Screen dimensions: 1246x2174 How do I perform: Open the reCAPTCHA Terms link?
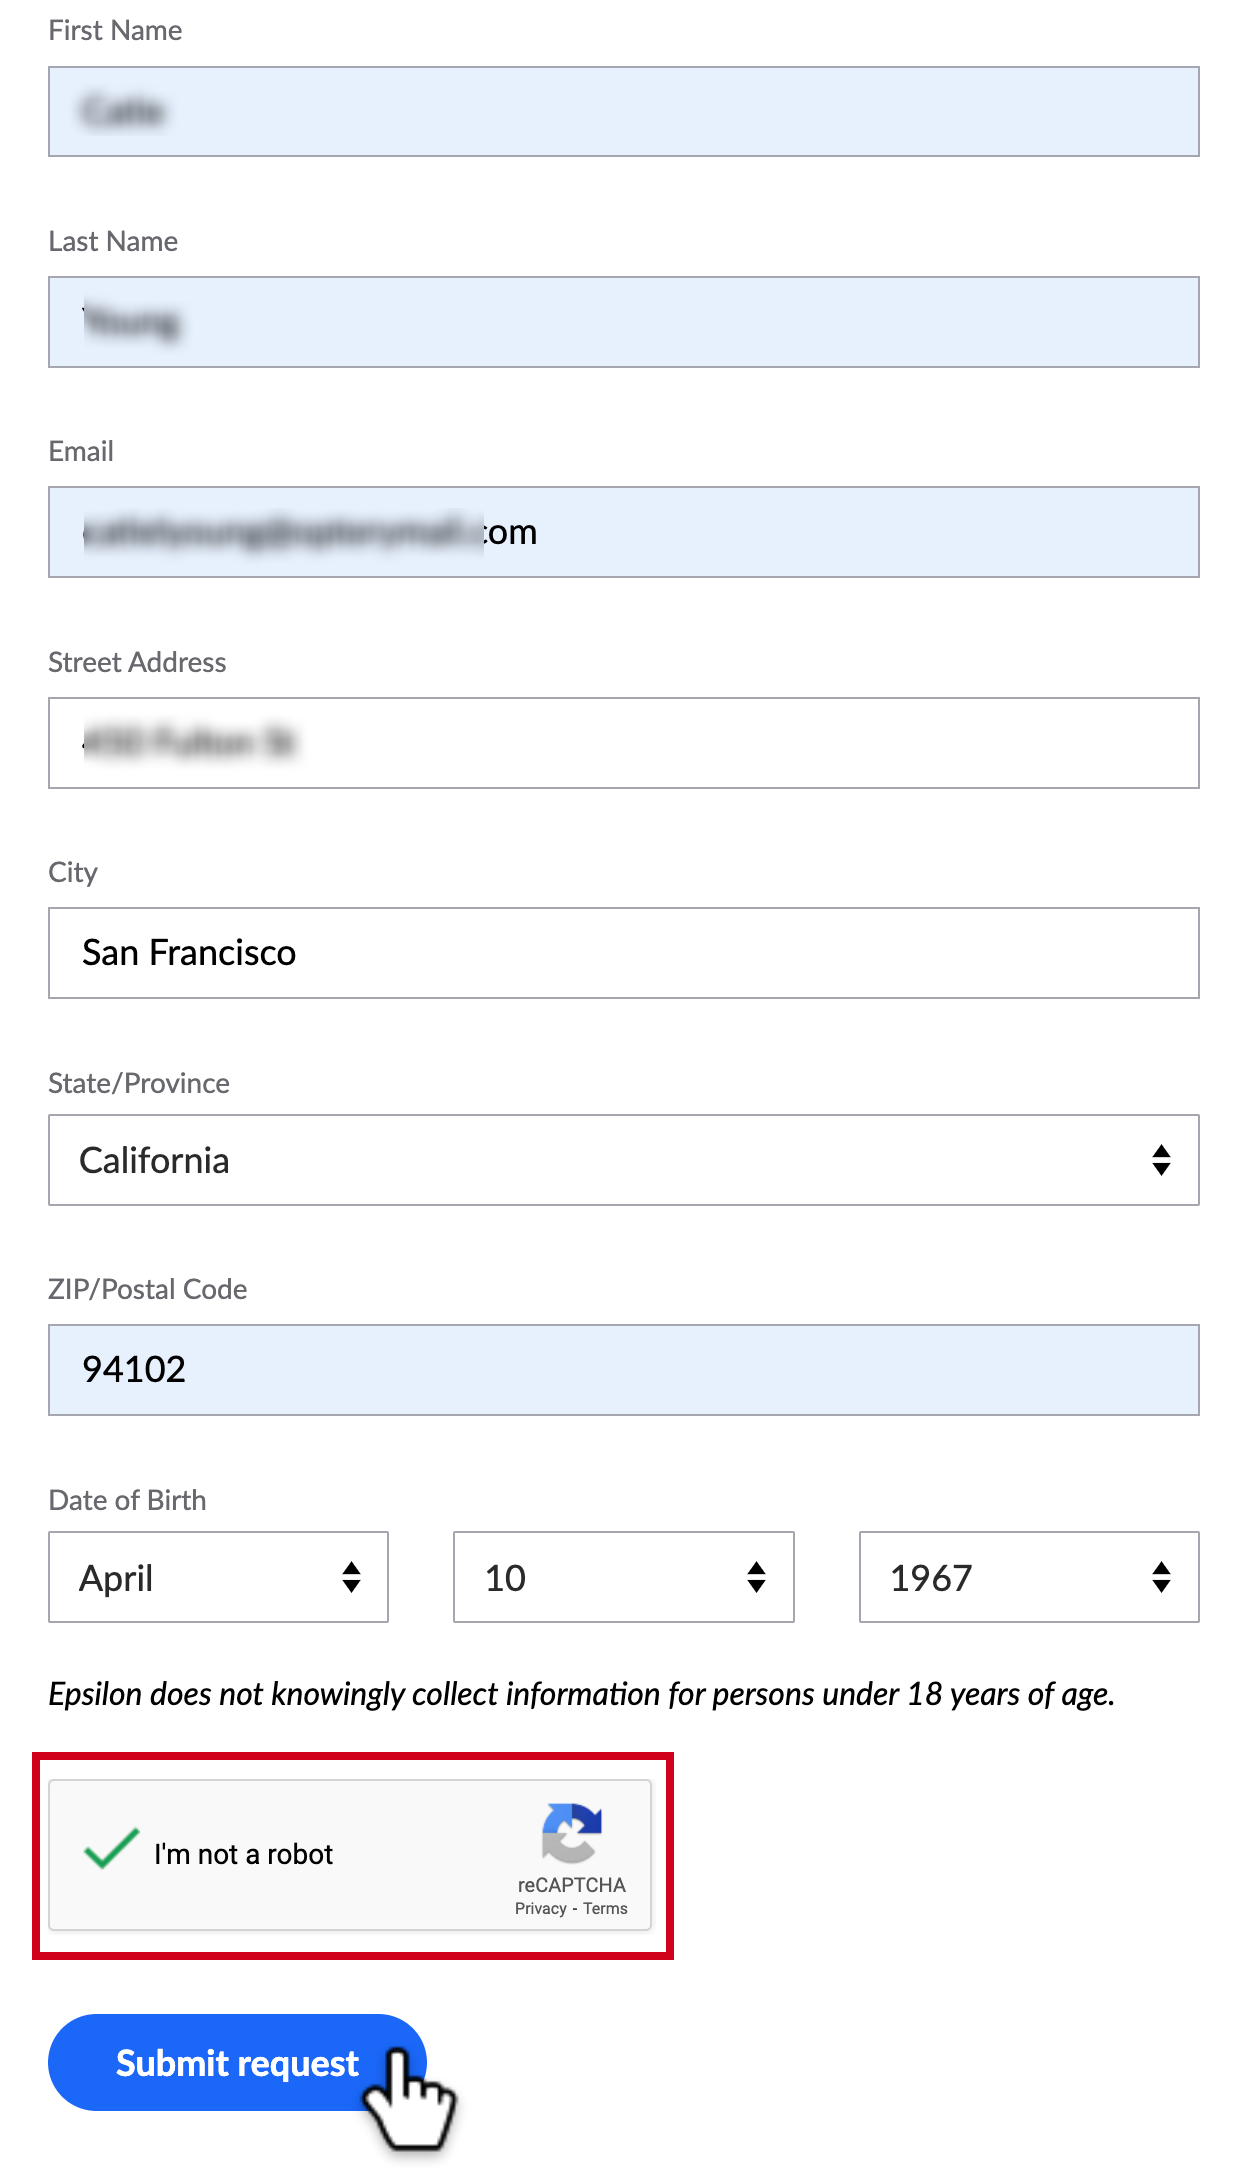[x=605, y=1908]
